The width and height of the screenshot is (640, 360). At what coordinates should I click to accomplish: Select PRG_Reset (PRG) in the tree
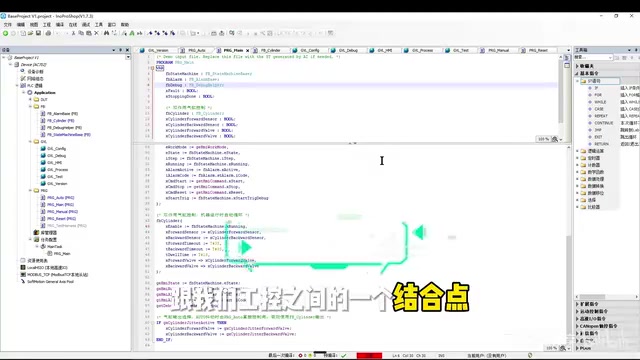click(61, 219)
